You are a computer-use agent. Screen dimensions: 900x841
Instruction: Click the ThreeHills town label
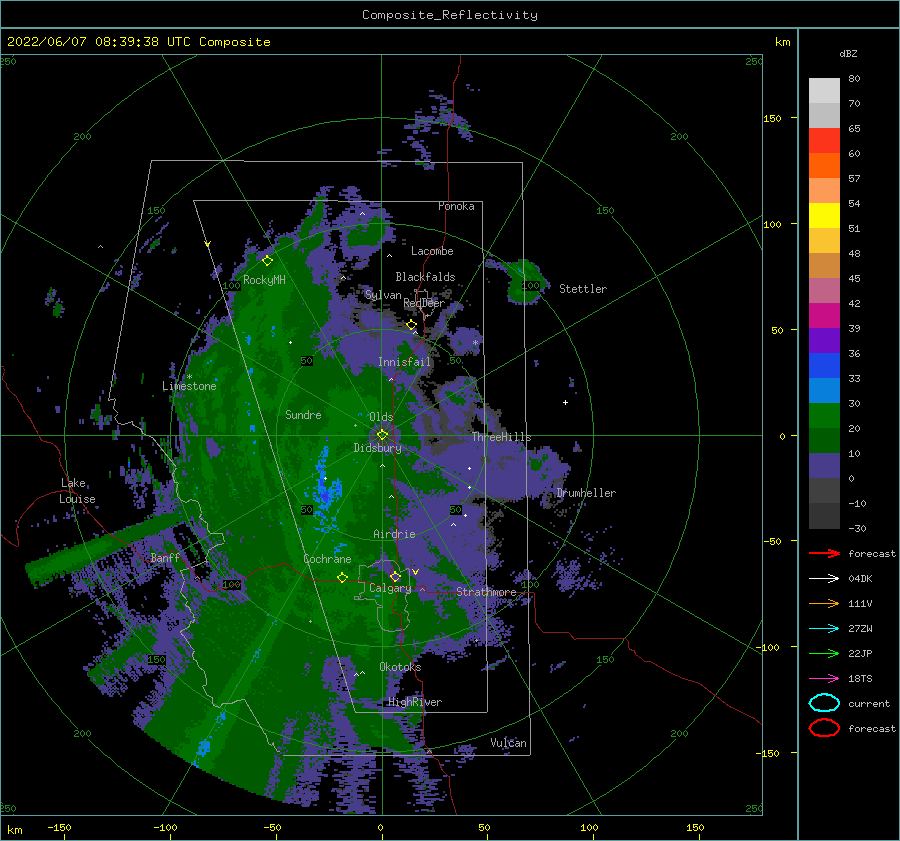[502, 437]
